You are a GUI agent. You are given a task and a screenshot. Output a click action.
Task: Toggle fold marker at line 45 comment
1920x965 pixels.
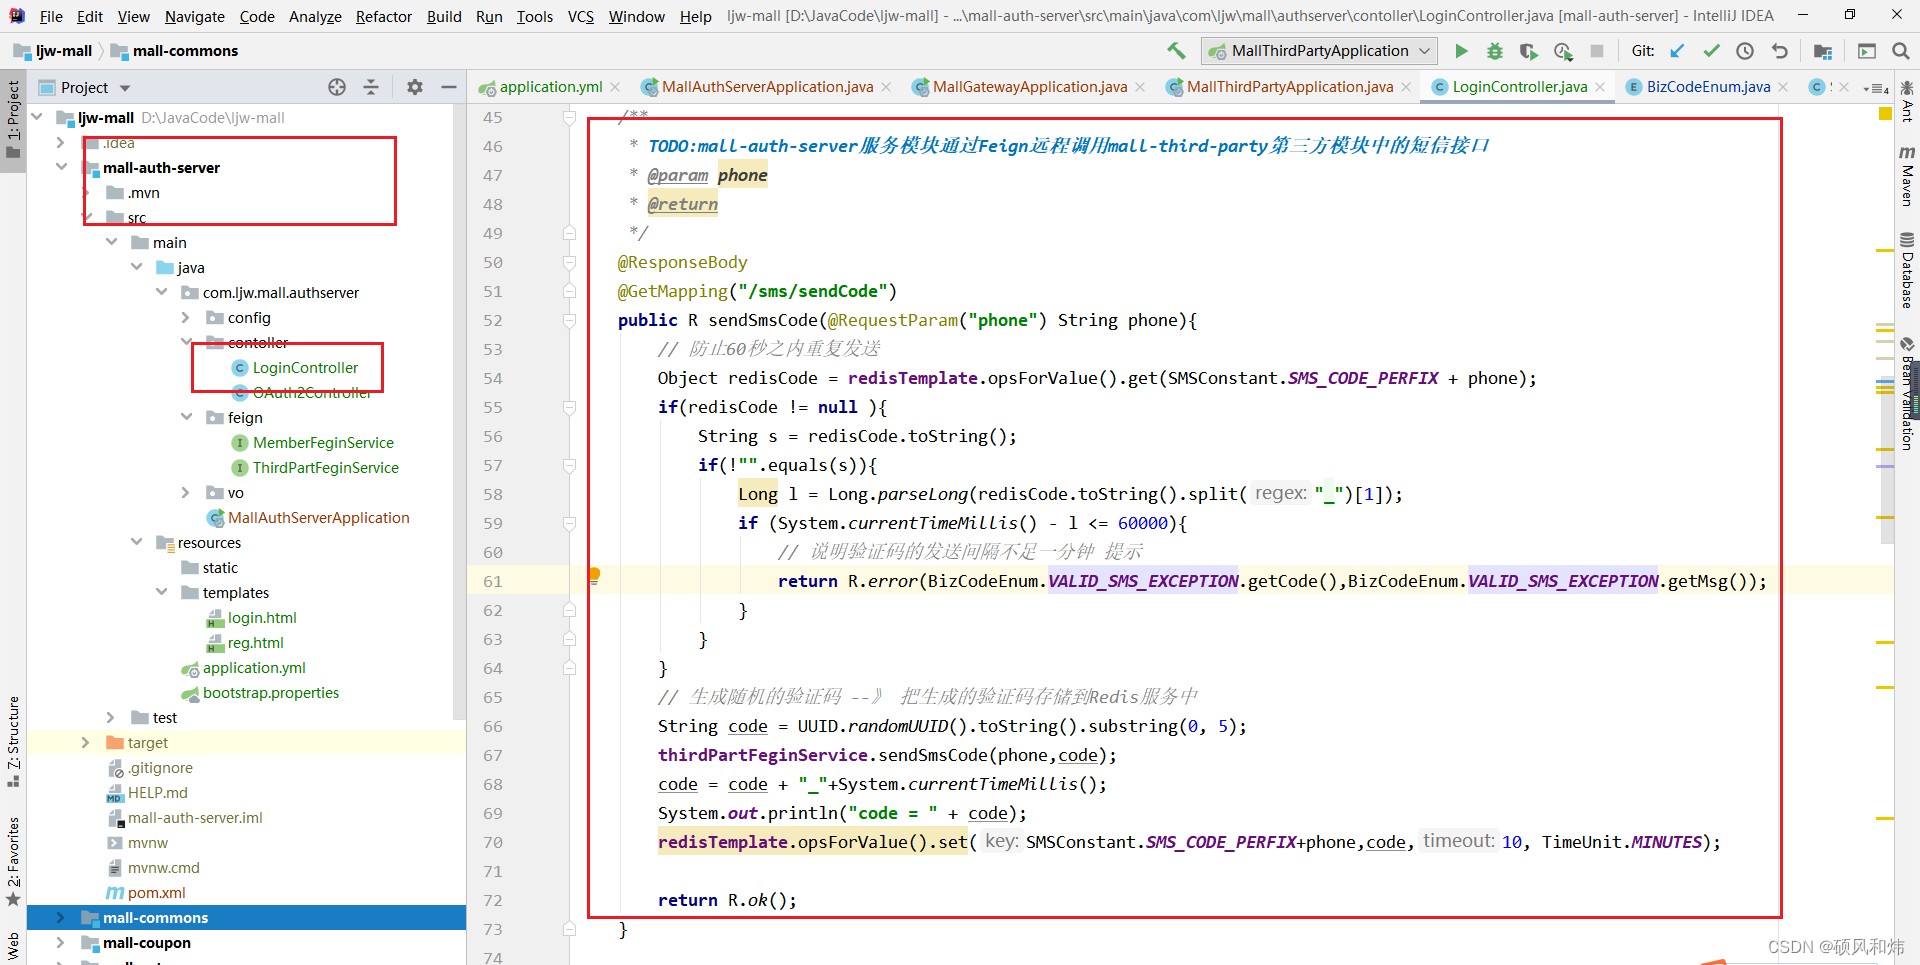point(569,117)
